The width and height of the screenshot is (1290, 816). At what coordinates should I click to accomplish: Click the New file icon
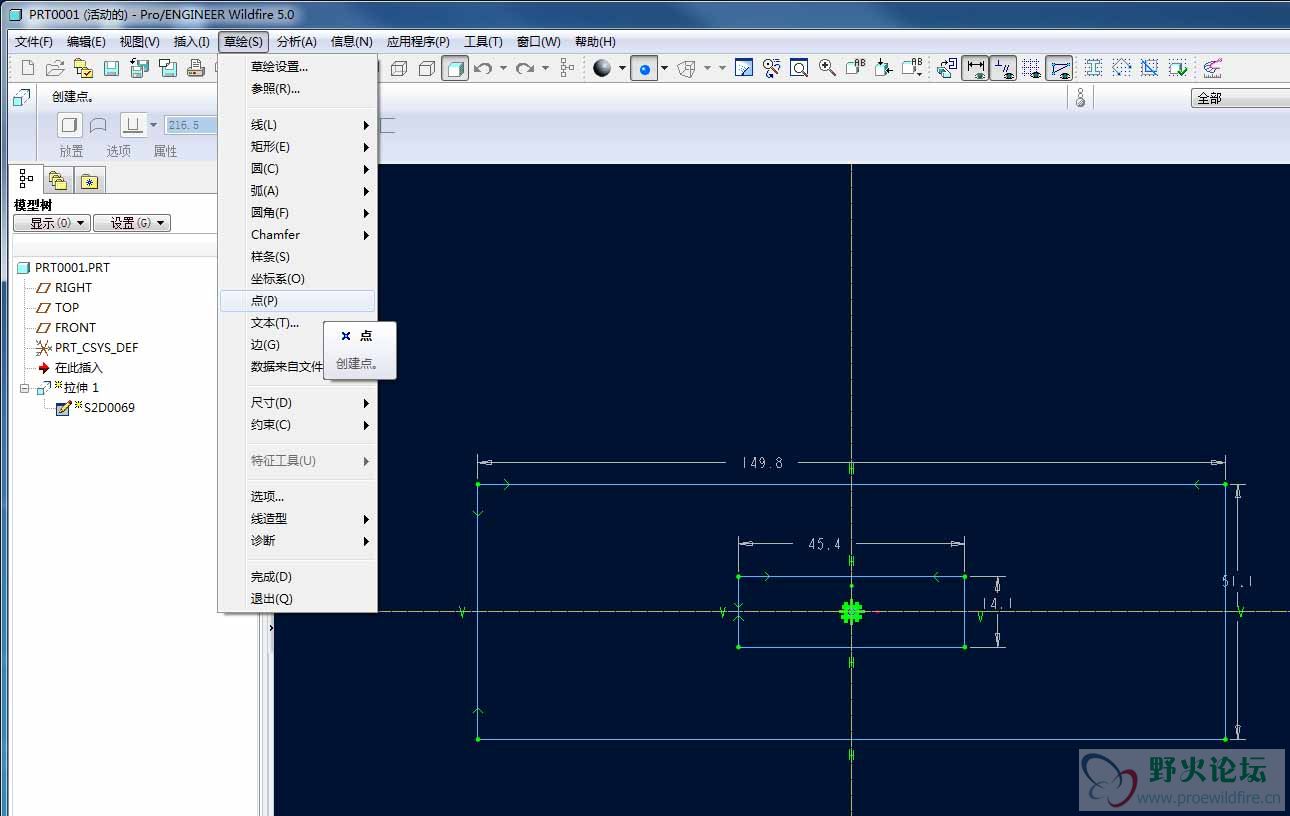pyautogui.click(x=28, y=68)
